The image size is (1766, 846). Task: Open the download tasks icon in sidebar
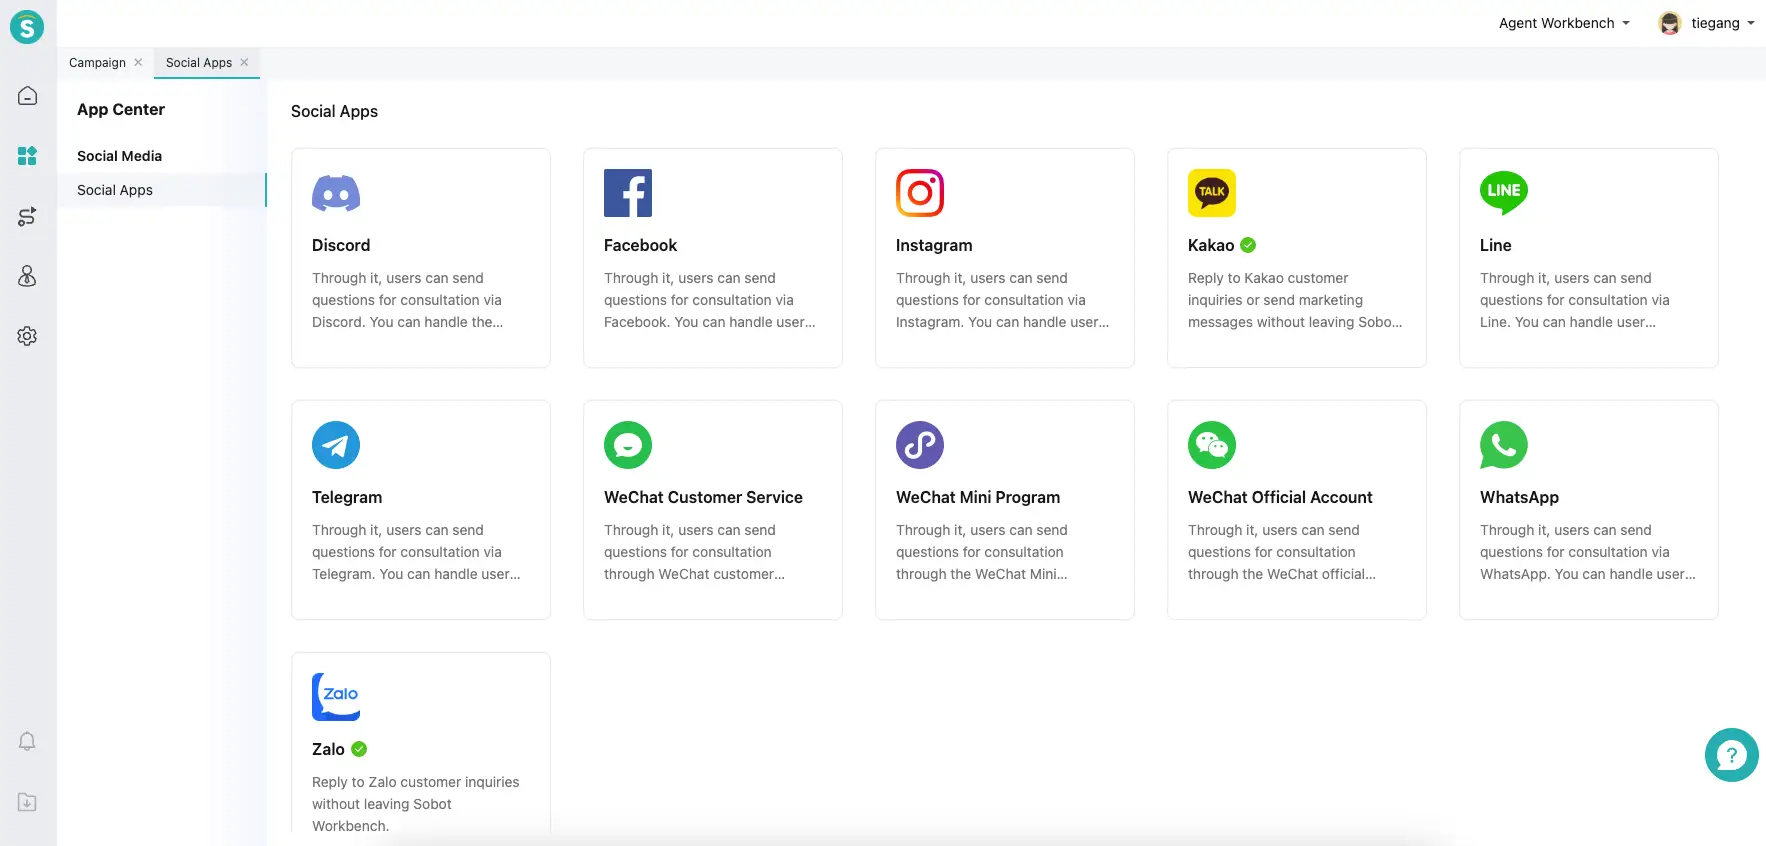(x=28, y=802)
